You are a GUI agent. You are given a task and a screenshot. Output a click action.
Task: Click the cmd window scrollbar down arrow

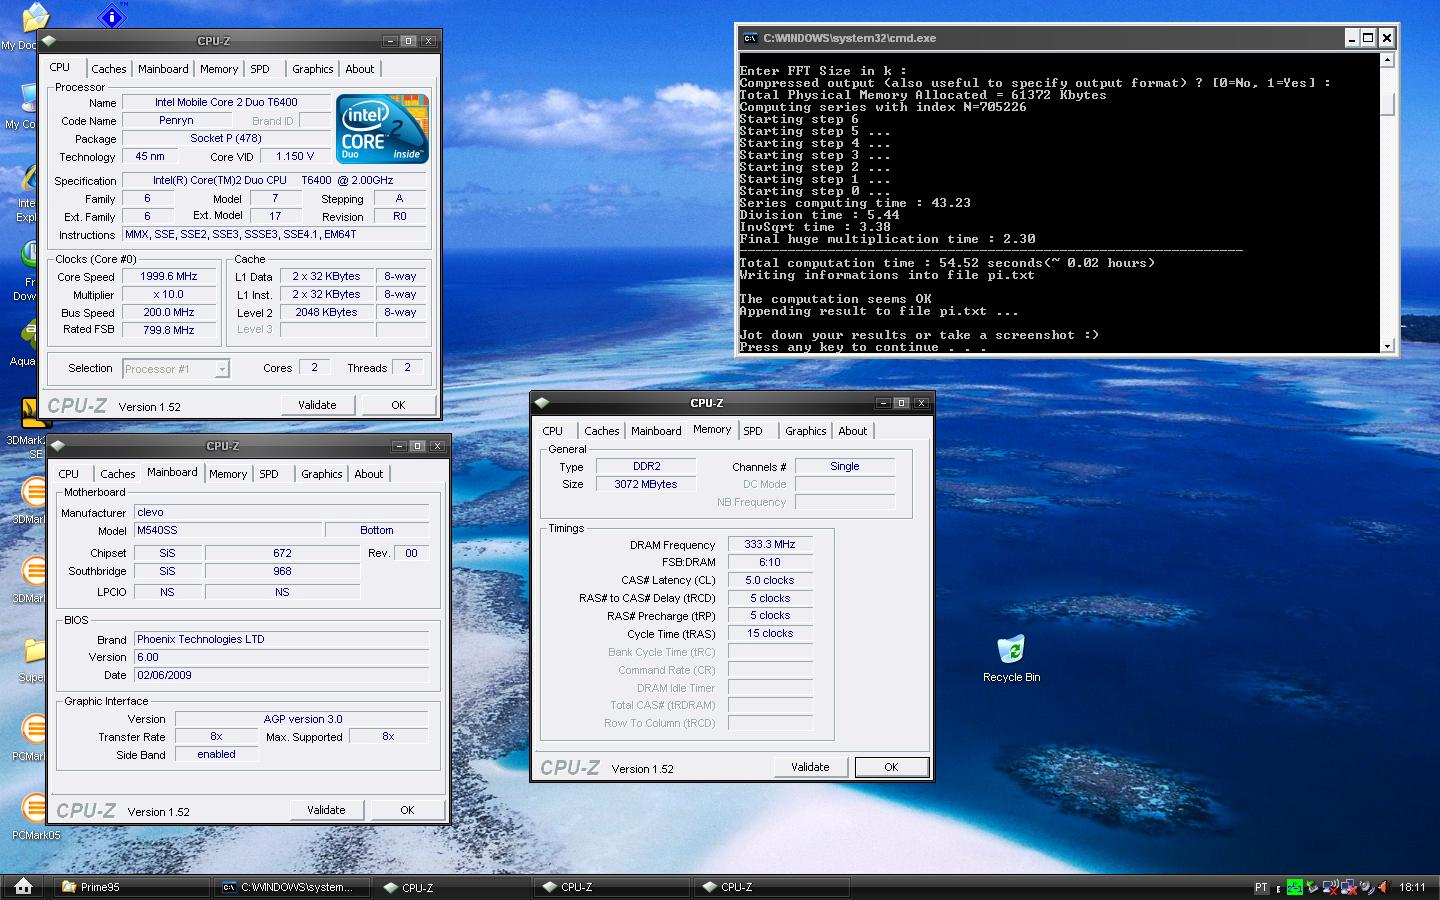point(1387,346)
